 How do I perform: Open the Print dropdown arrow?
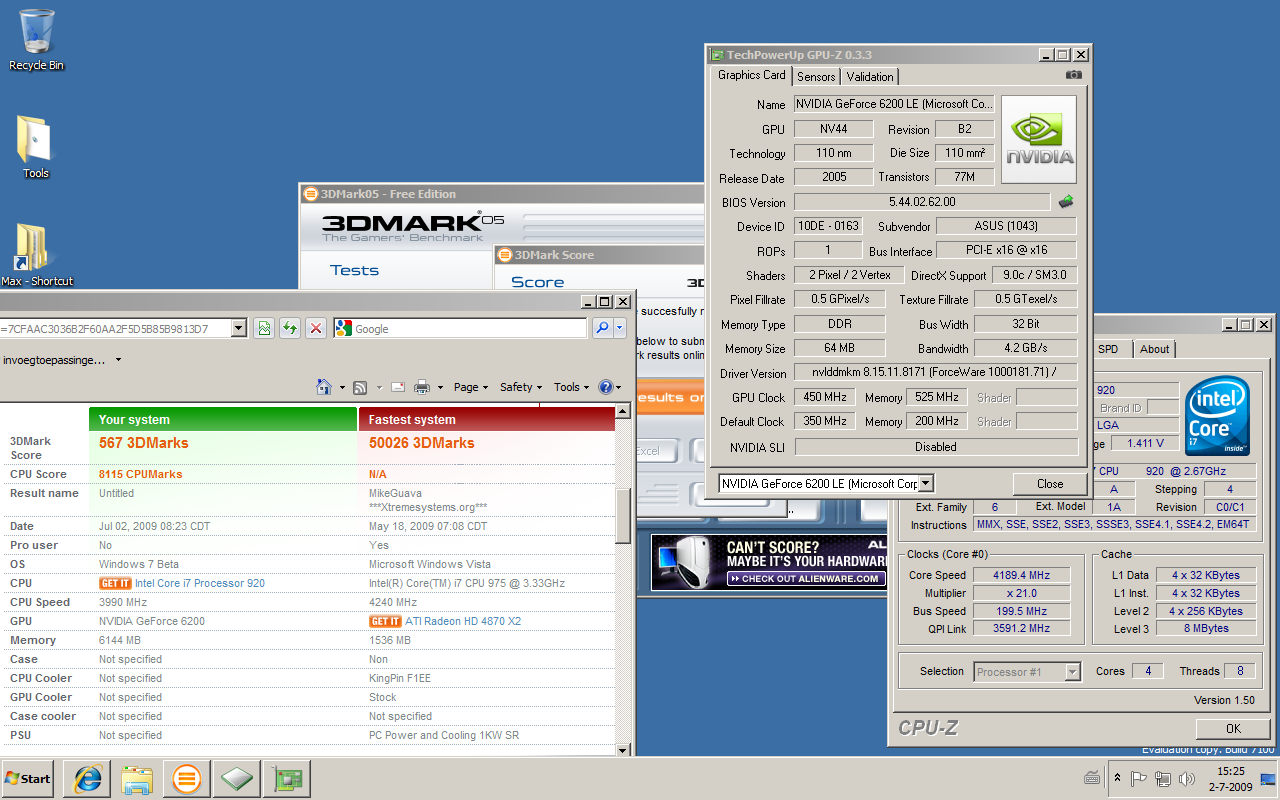pyautogui.click(x=440, y=388)
